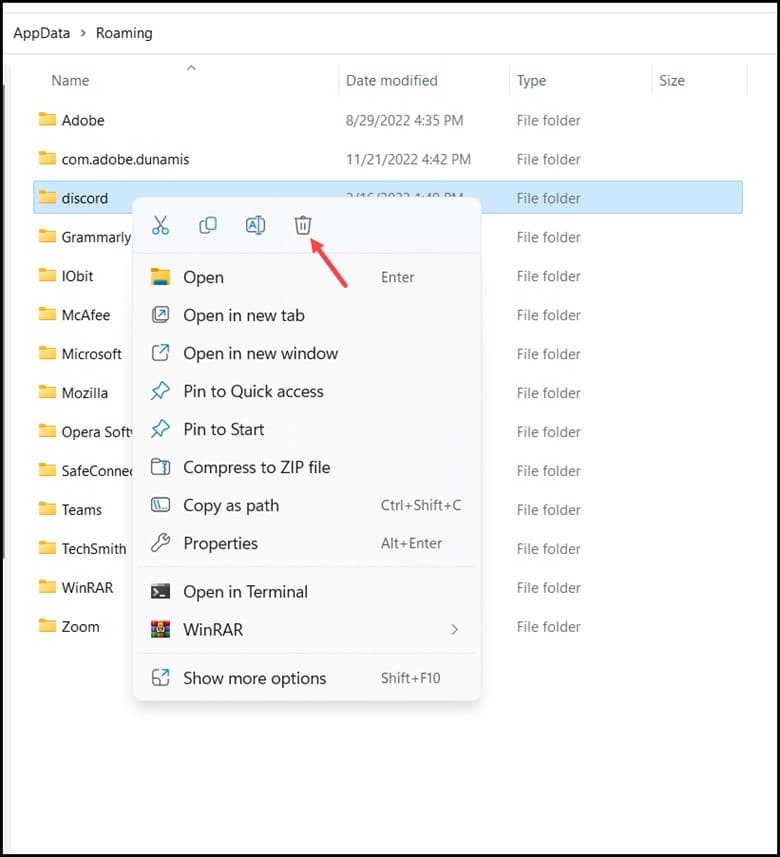Click the Rename icon in context menu
The width and height of the screenshot is (780, 857).
point(255,226)
